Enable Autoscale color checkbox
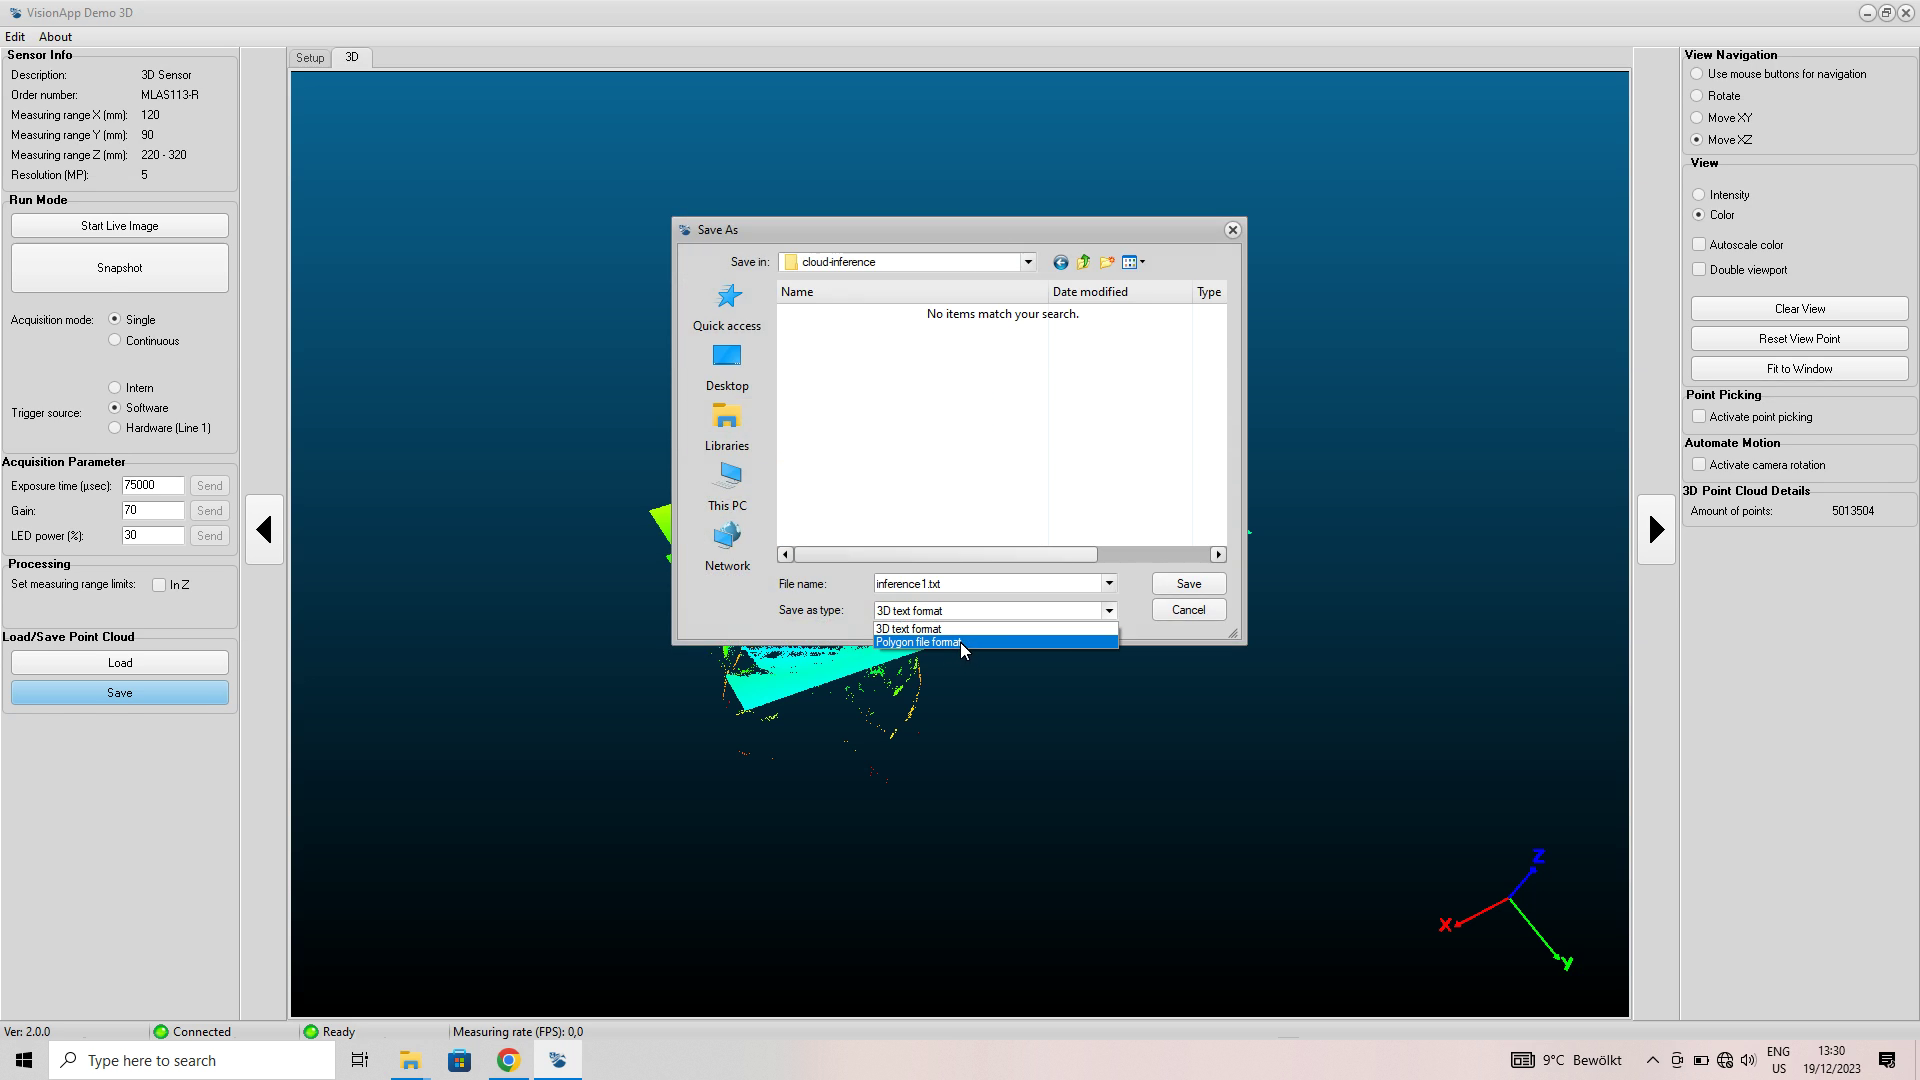Viewport: 1920px width, 1080px height. click(x=1699, y=245)
